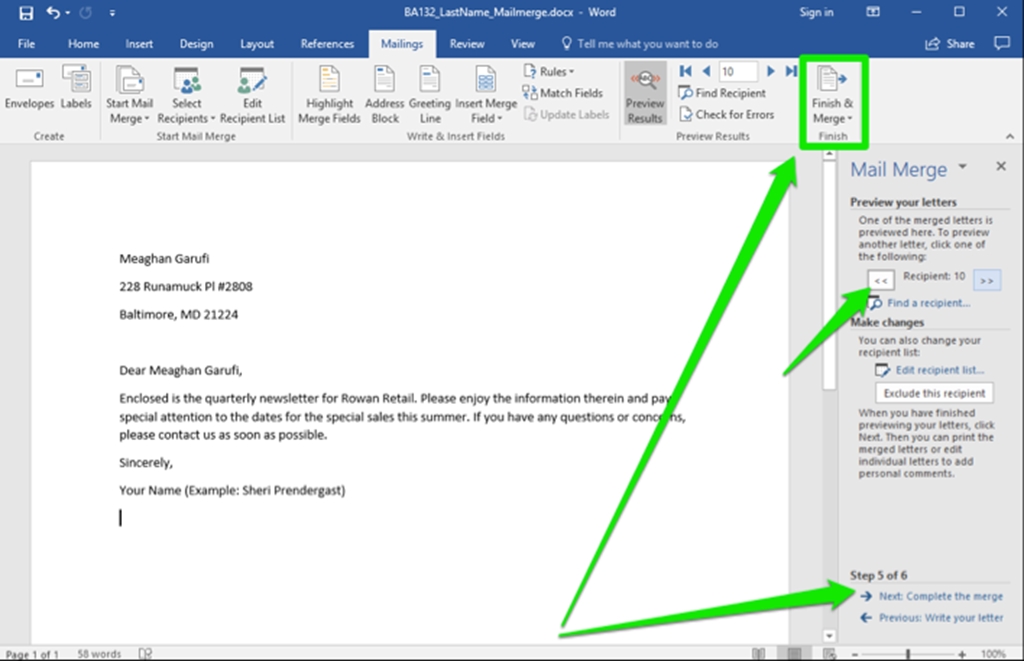Go to the first record arrow

pyautogui.click(x=685, y=72)
